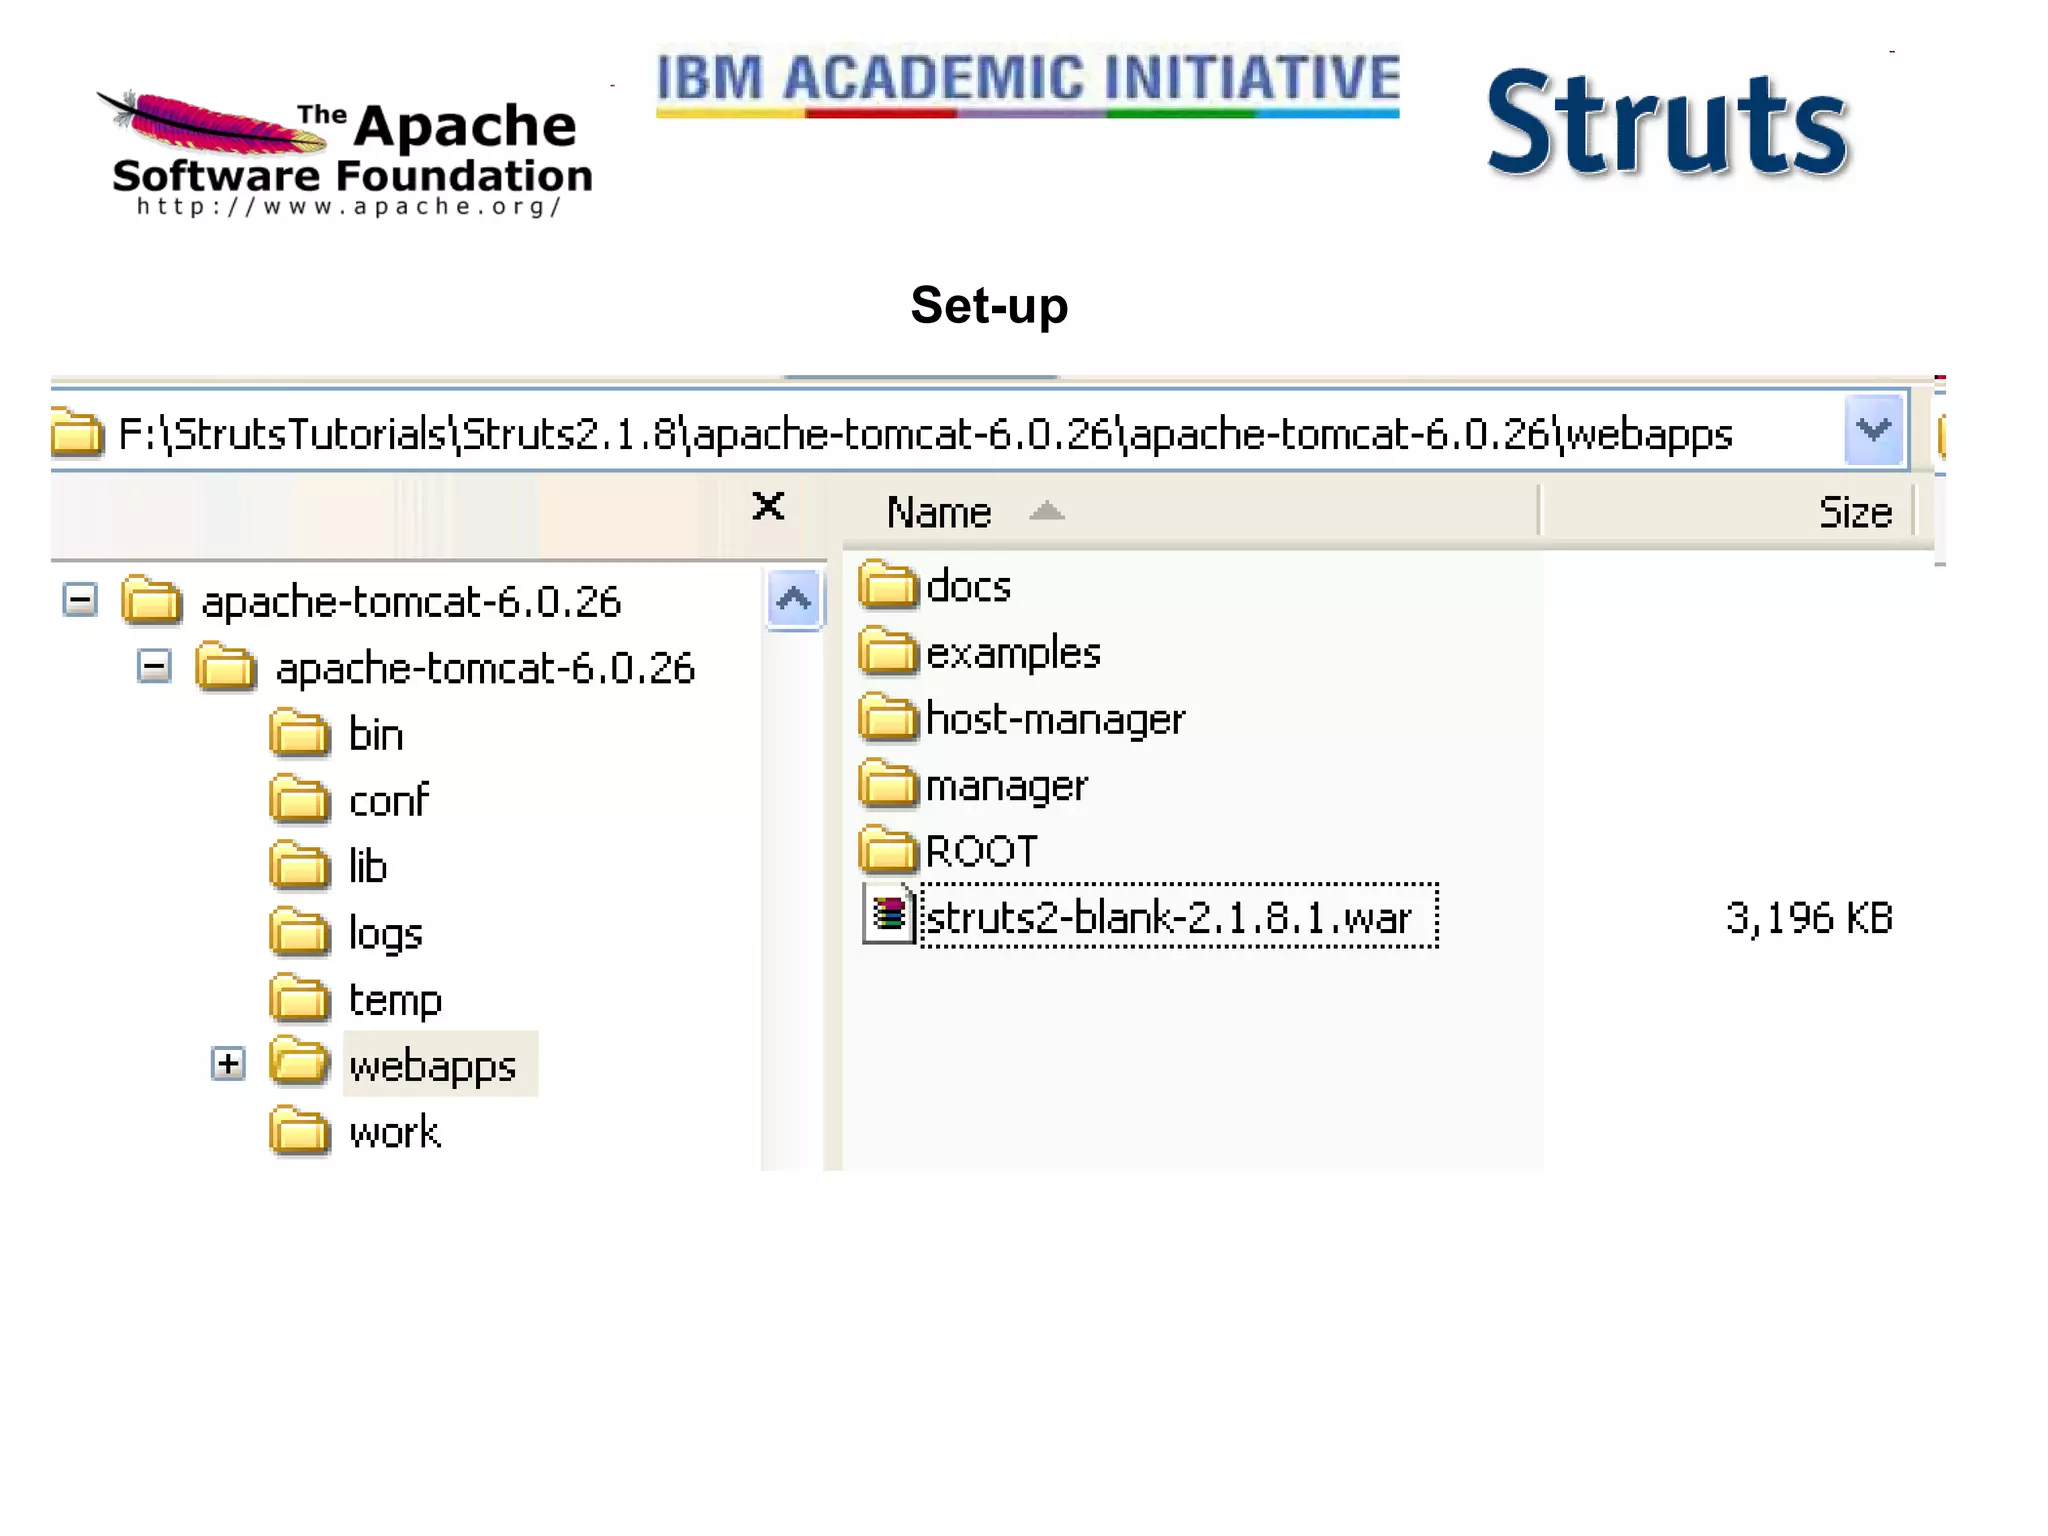Collapse the nested apache-tomcat-6.0.26 node

(x=154, y=666)
